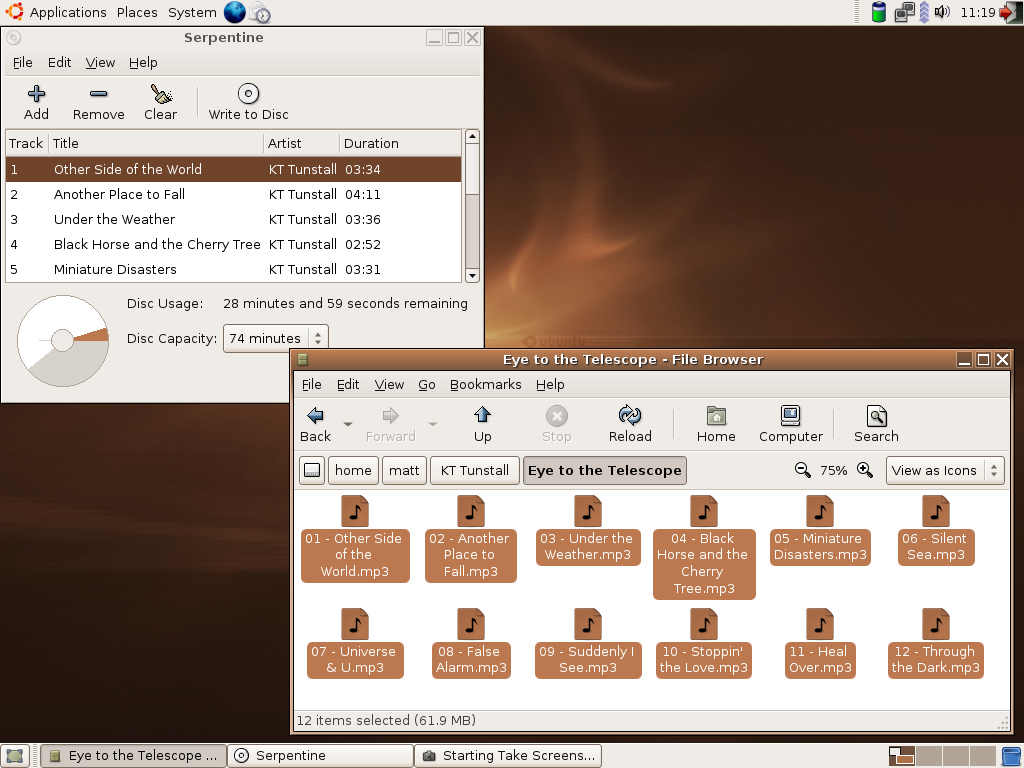Click Show Desktop button in bottom panel
The width and height of the screenshot is (1024, 768).
(14, 756)
